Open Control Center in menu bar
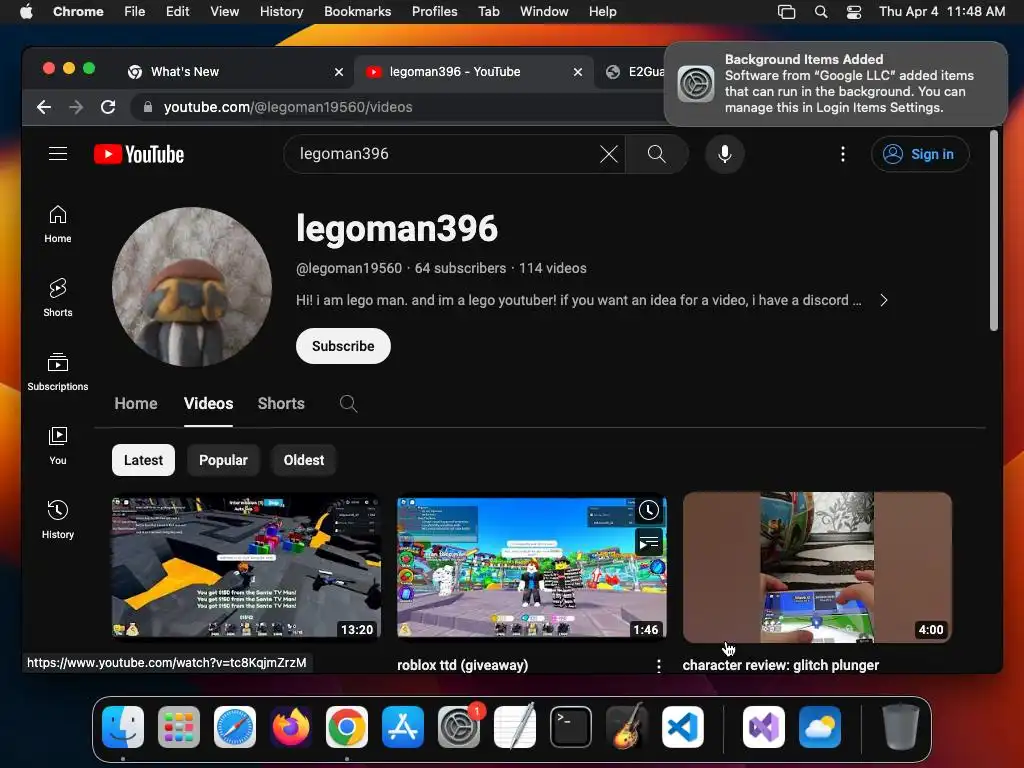 854,12
